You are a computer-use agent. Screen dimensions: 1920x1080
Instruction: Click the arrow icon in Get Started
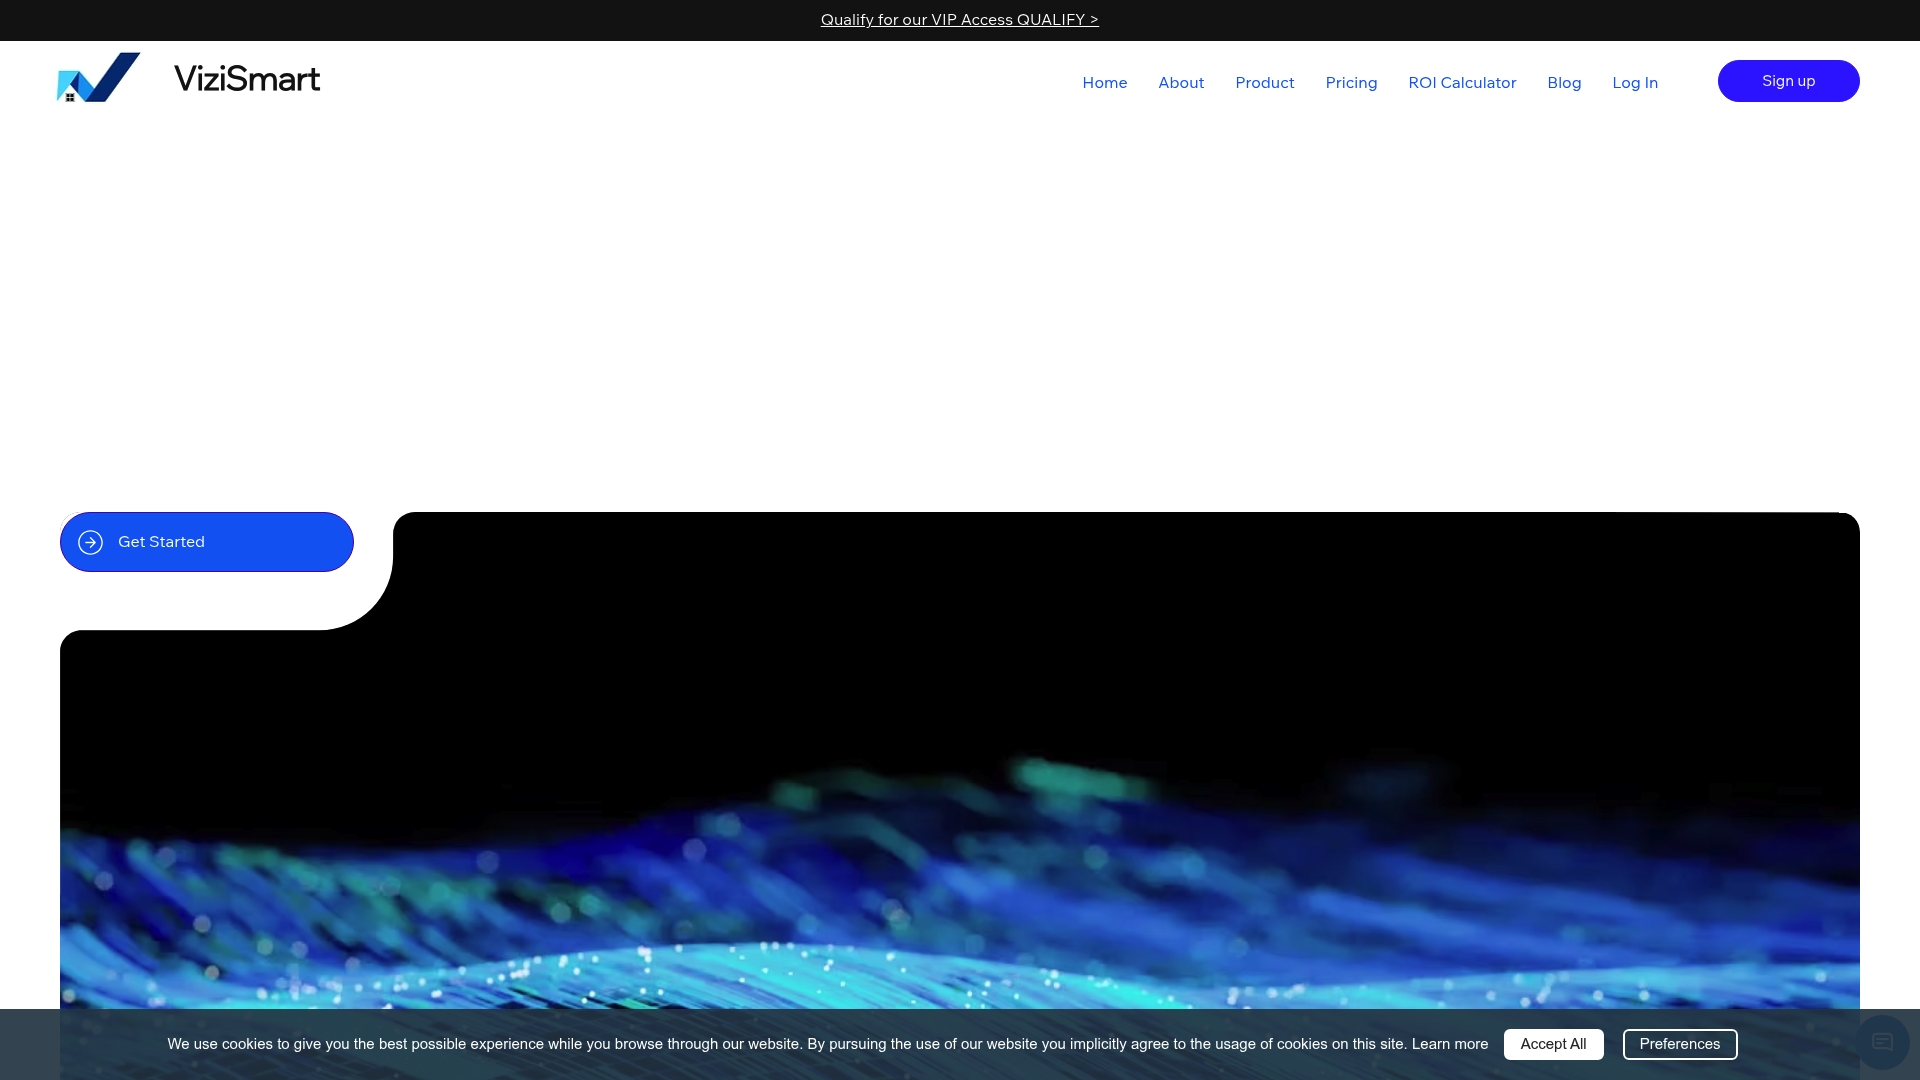pyautogui.click(x=91, y=542)
